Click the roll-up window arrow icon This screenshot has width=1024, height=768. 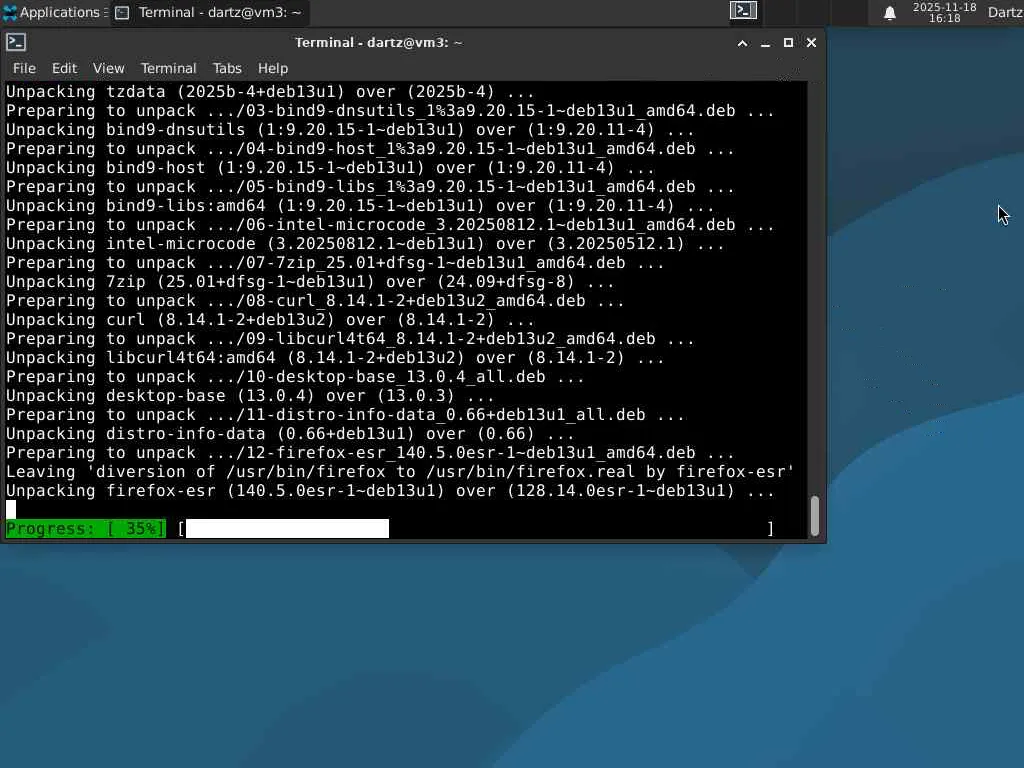pos(743,43)
